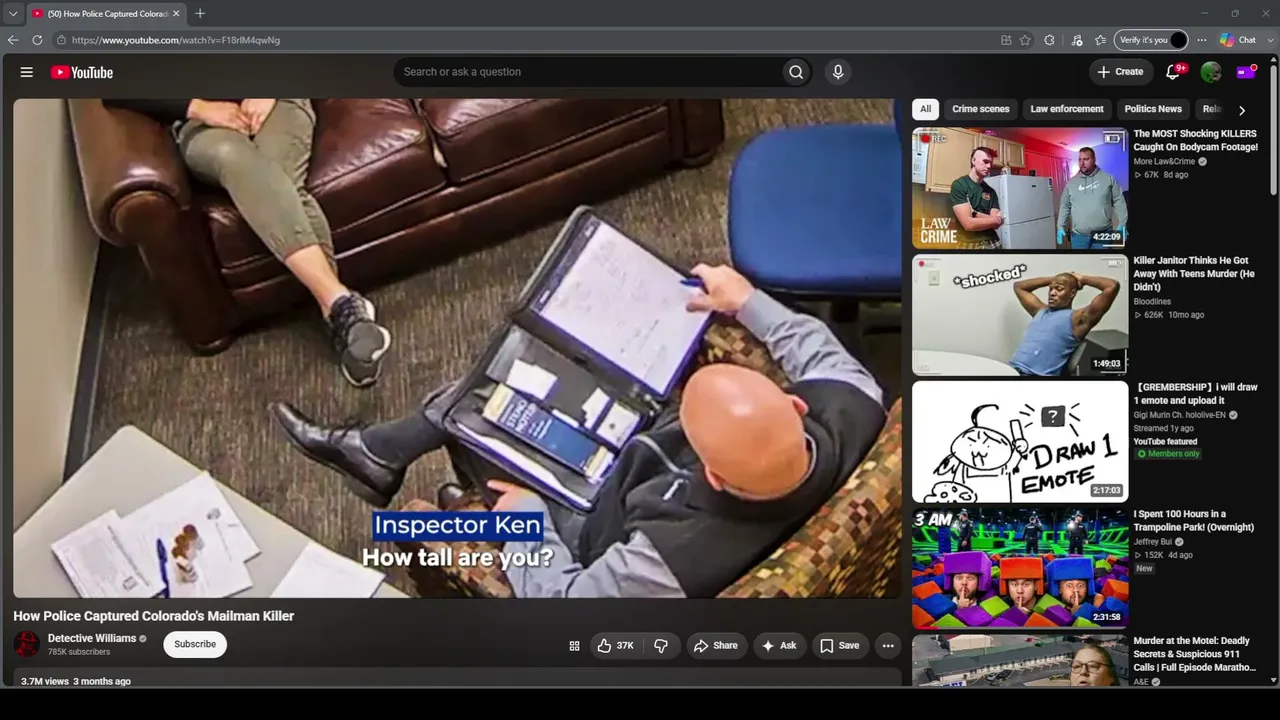The height and width of the screenshot is (720, 1280).
Task: Select the Politics News chip
Action: 1153,109
